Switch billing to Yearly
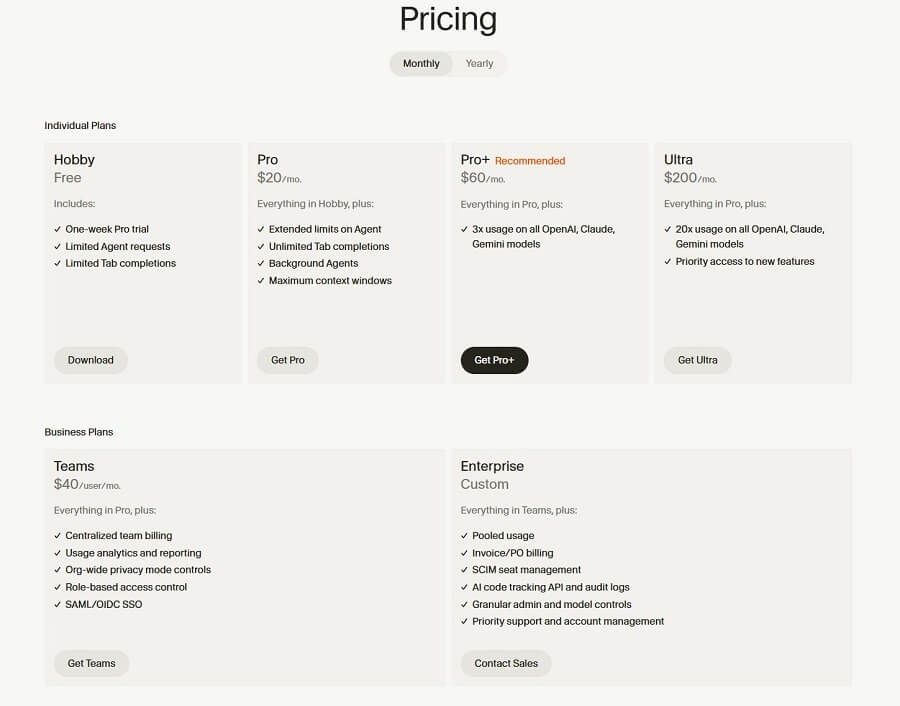Viewport: 900px width, 706px height. click(479, 64)
